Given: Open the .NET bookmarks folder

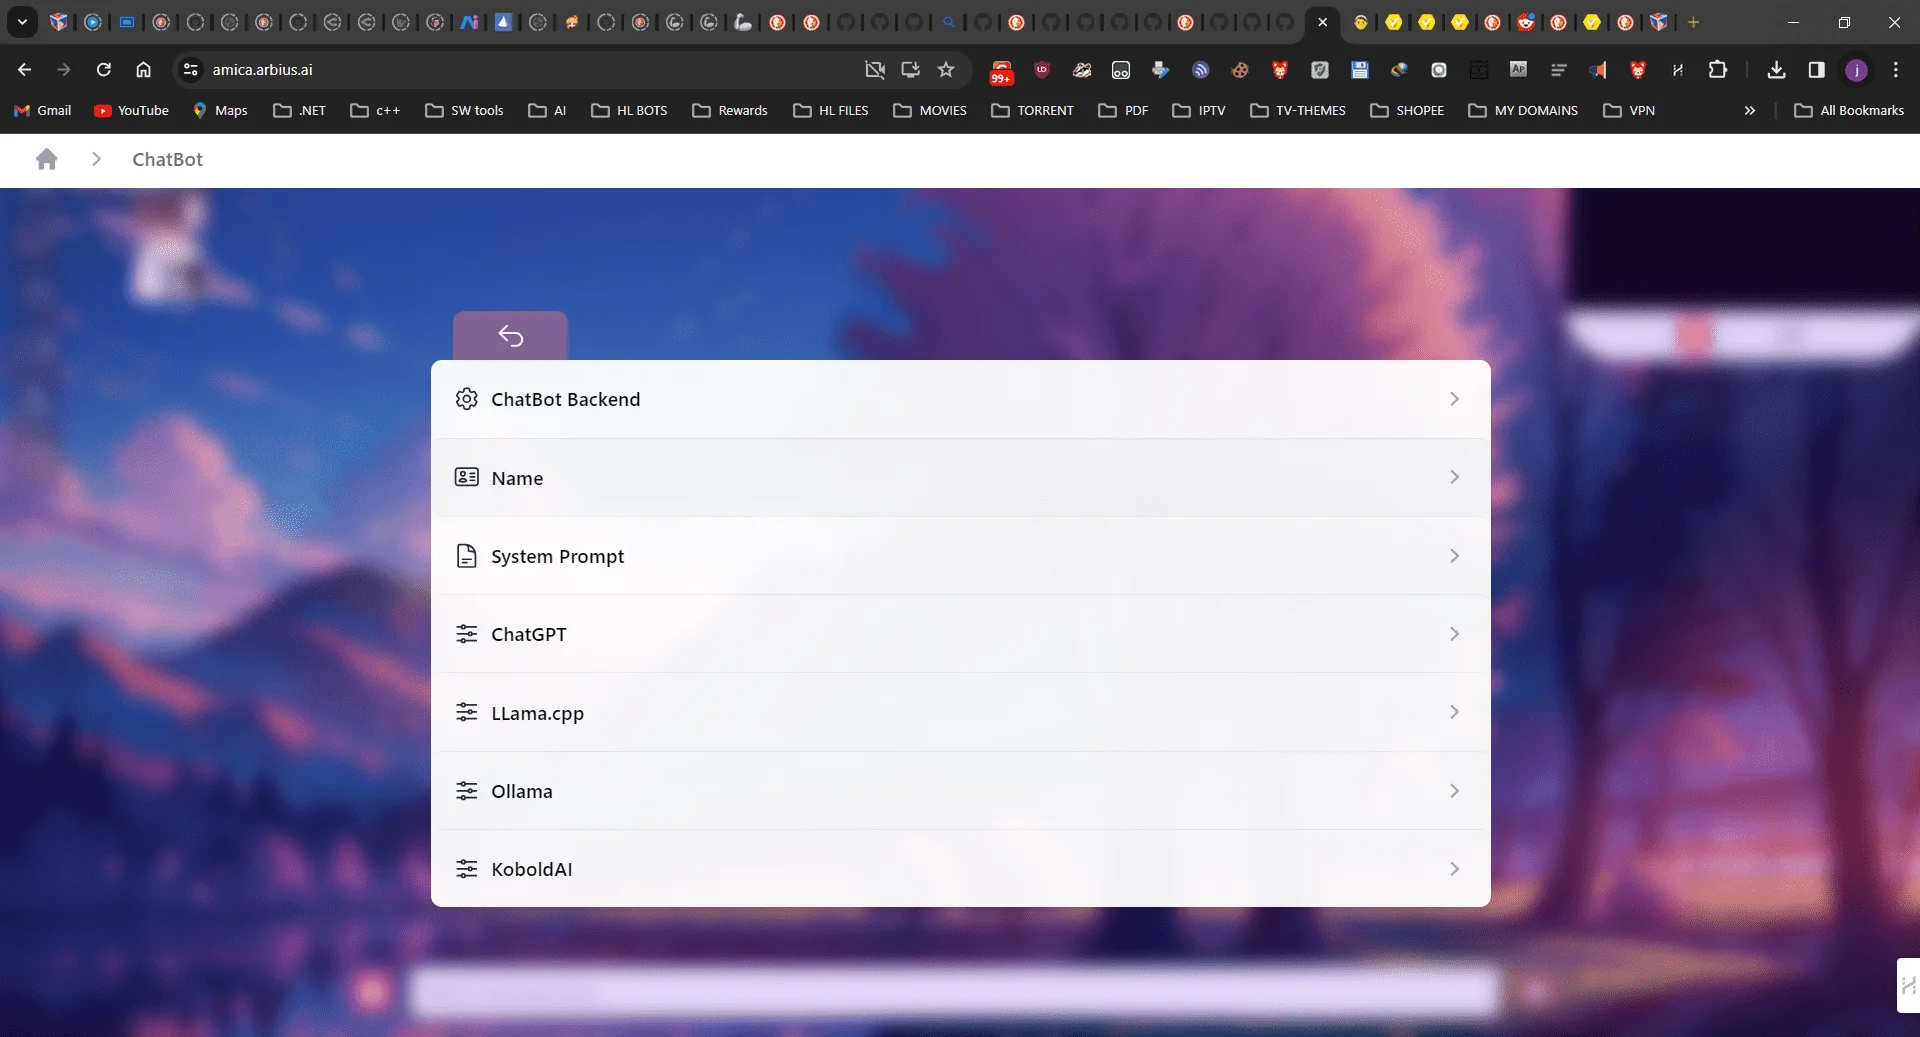Looking at the screenshot, I should tap(300, 110).
